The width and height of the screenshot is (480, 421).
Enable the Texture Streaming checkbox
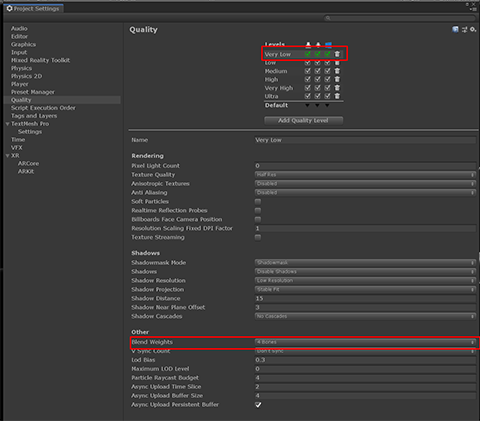pyautogui.click(x=258, y=237)
